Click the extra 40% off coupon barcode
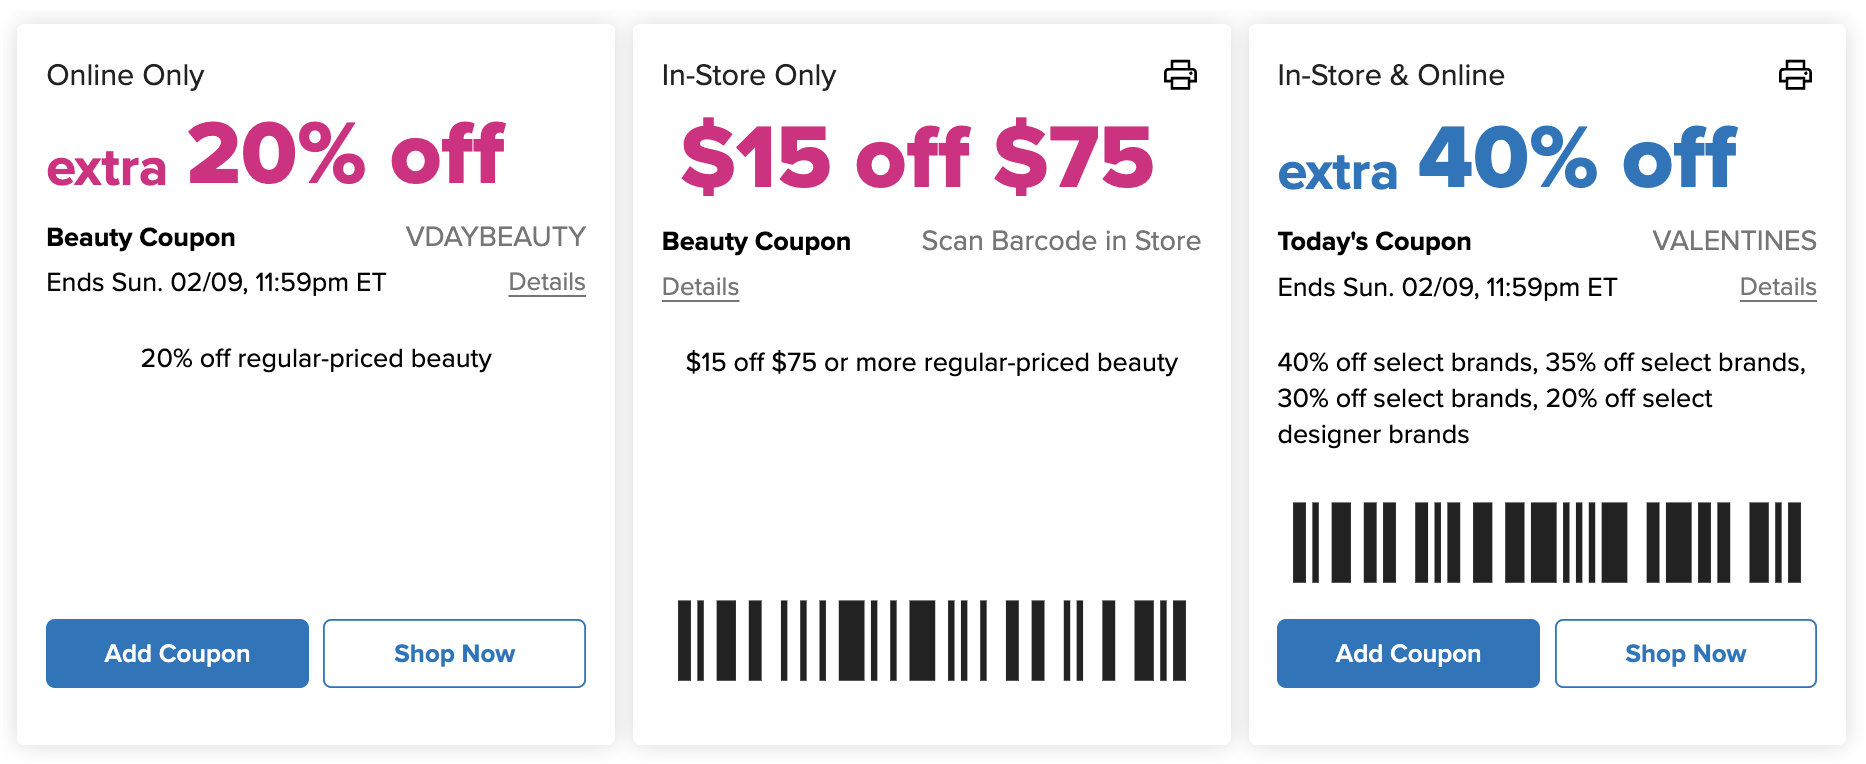This screenshot has width=1866, height=764. pos(1547,542)
